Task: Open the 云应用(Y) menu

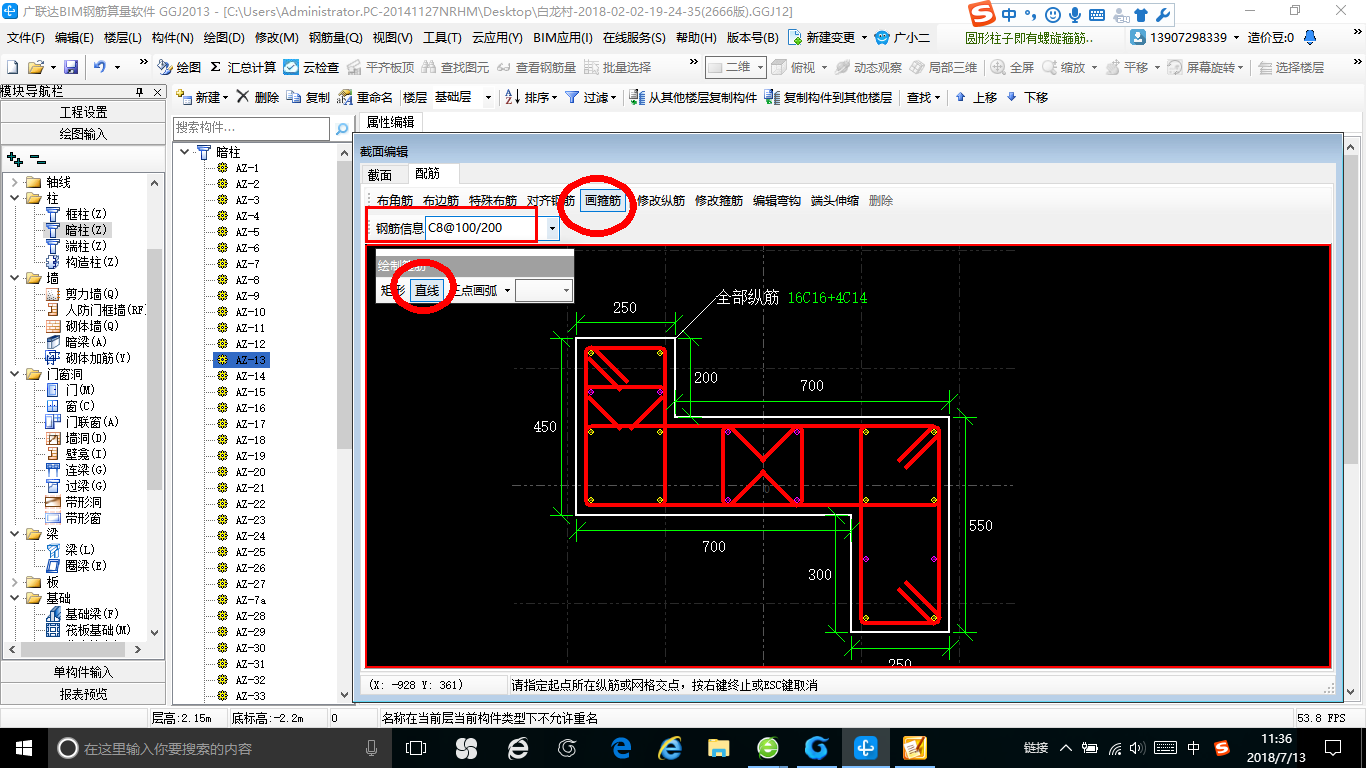Action: [497, 37]
